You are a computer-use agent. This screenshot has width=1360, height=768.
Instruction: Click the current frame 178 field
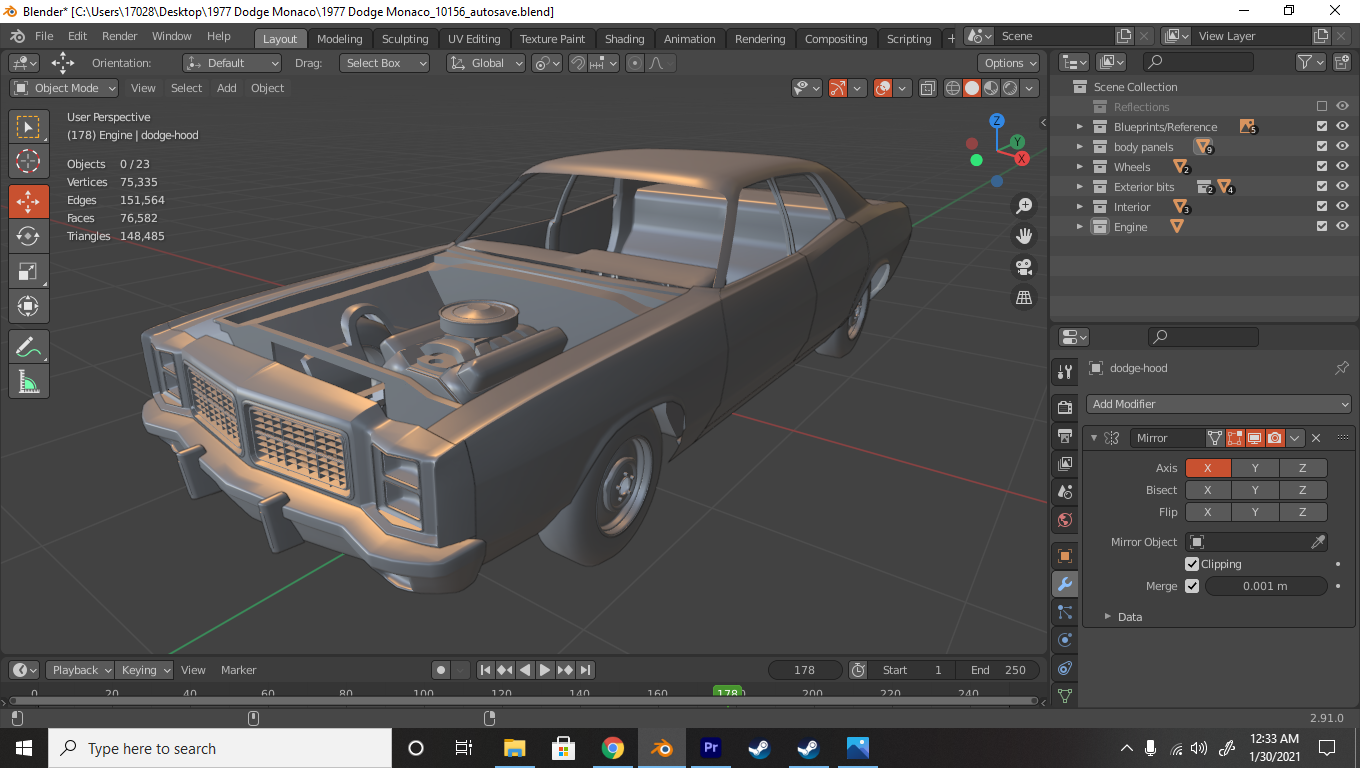805,670
